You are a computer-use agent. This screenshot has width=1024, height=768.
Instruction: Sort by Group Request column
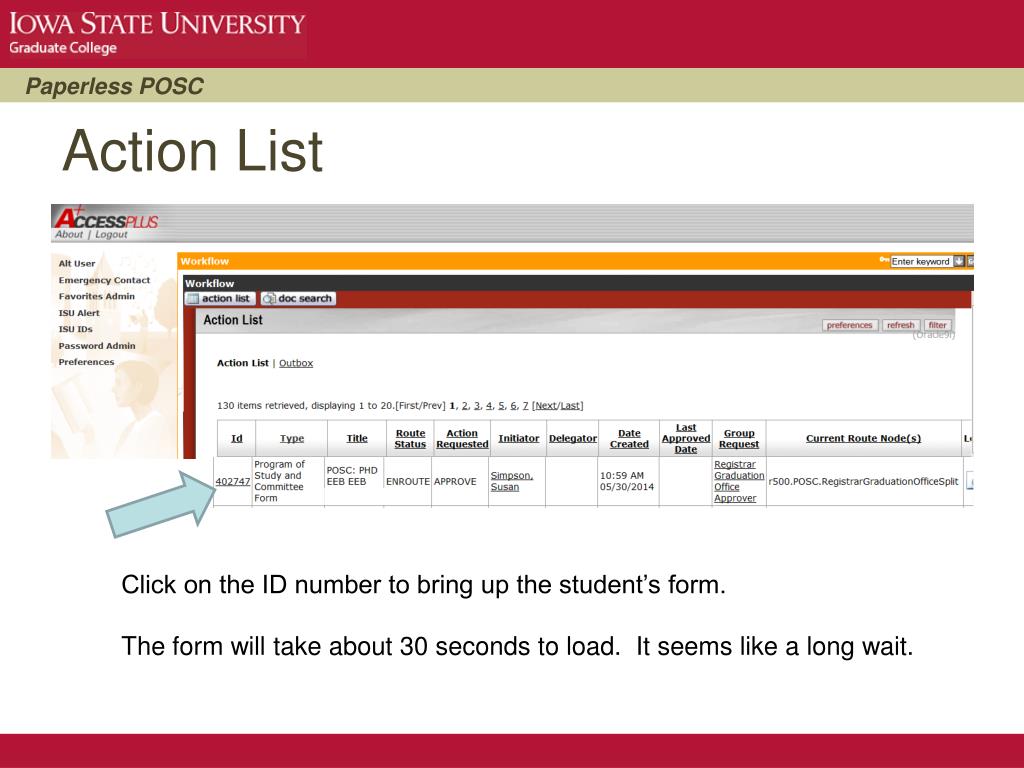(739, 438)
